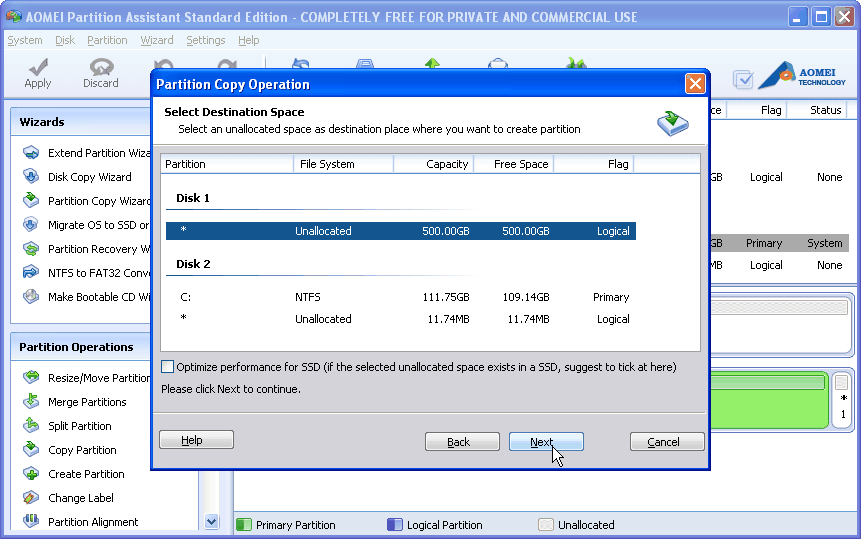861x539 pixels.
Task: Click the Help button in dialog
Action: click(x=197, y=440)
